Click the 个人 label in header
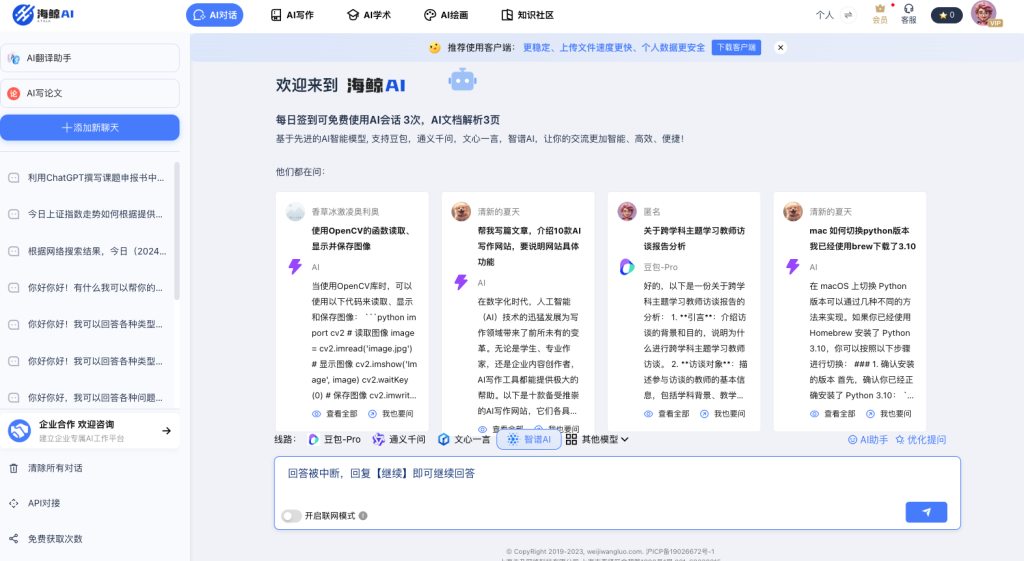 [x=825, y=15]
